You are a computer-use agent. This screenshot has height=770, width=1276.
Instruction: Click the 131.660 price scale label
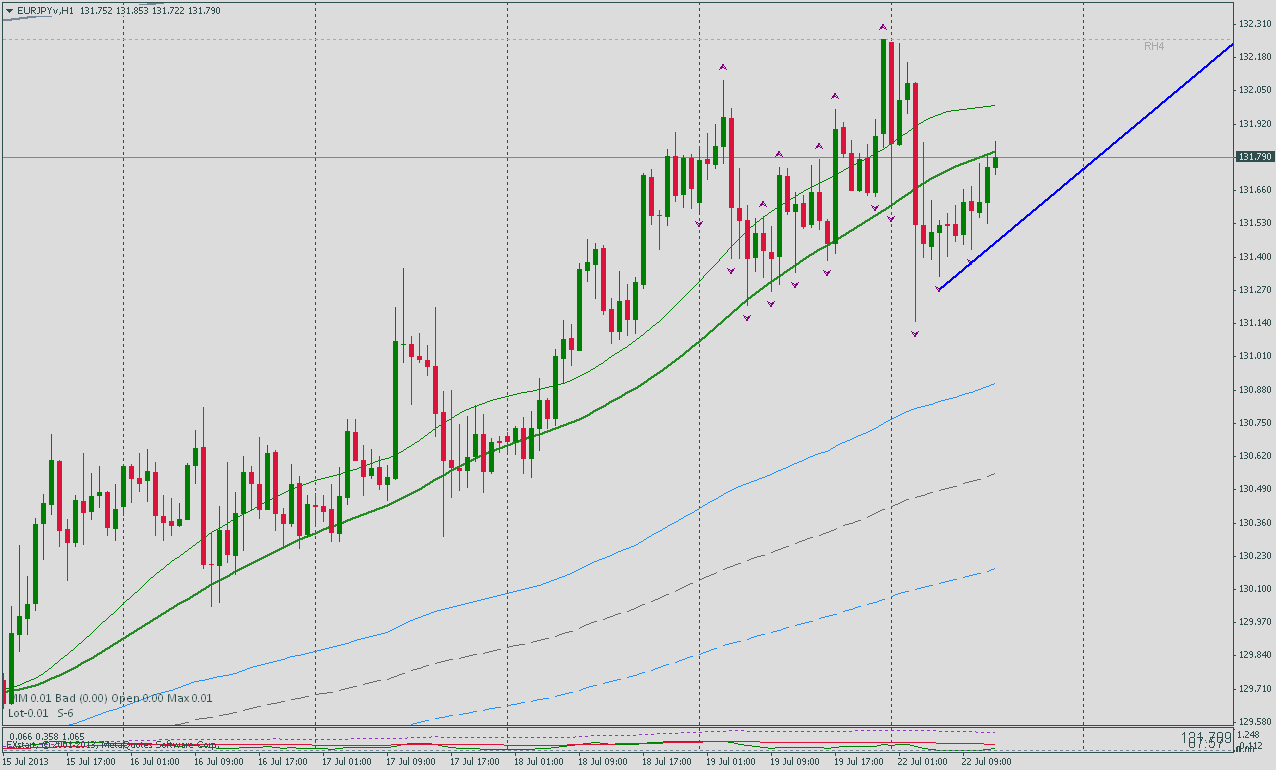1254,189
